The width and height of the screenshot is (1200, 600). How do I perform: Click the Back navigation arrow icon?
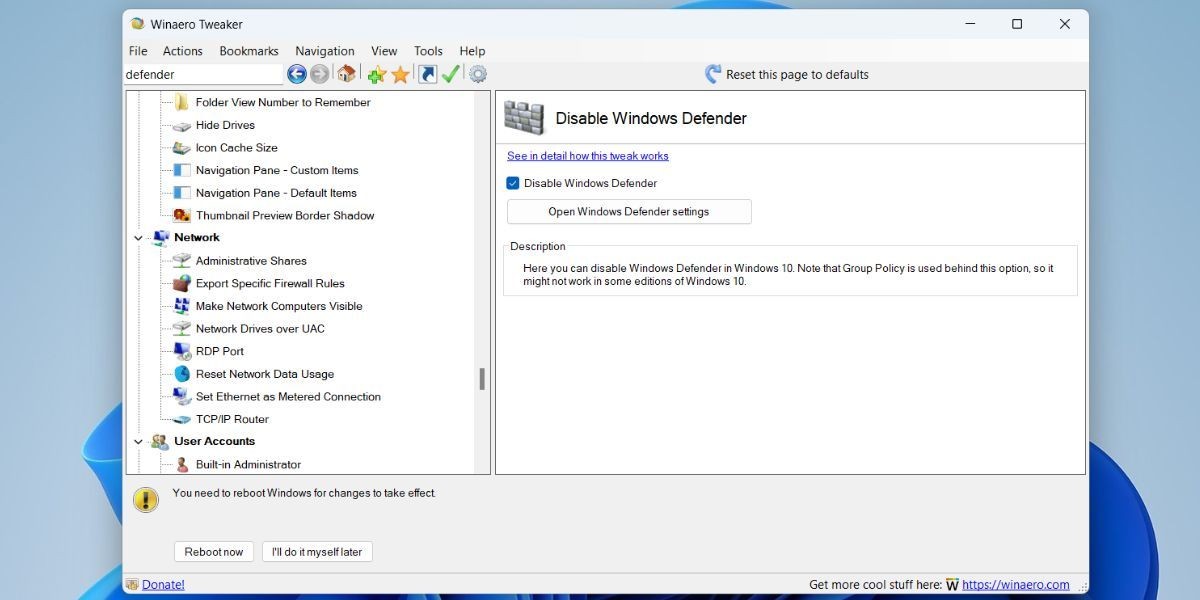(297, 74)
